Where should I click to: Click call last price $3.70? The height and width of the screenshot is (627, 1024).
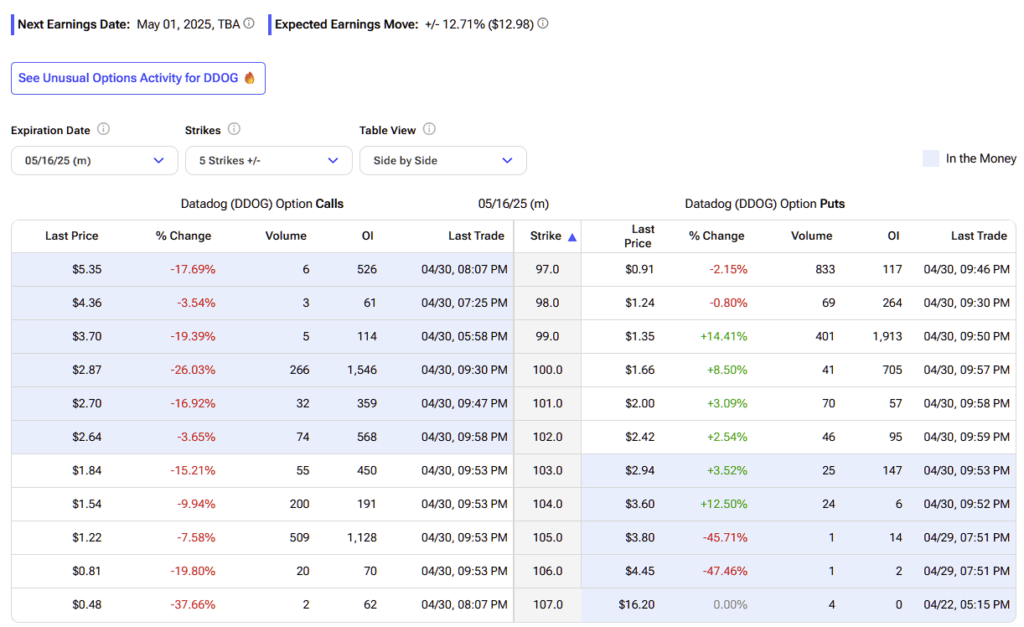pos(87,336)
